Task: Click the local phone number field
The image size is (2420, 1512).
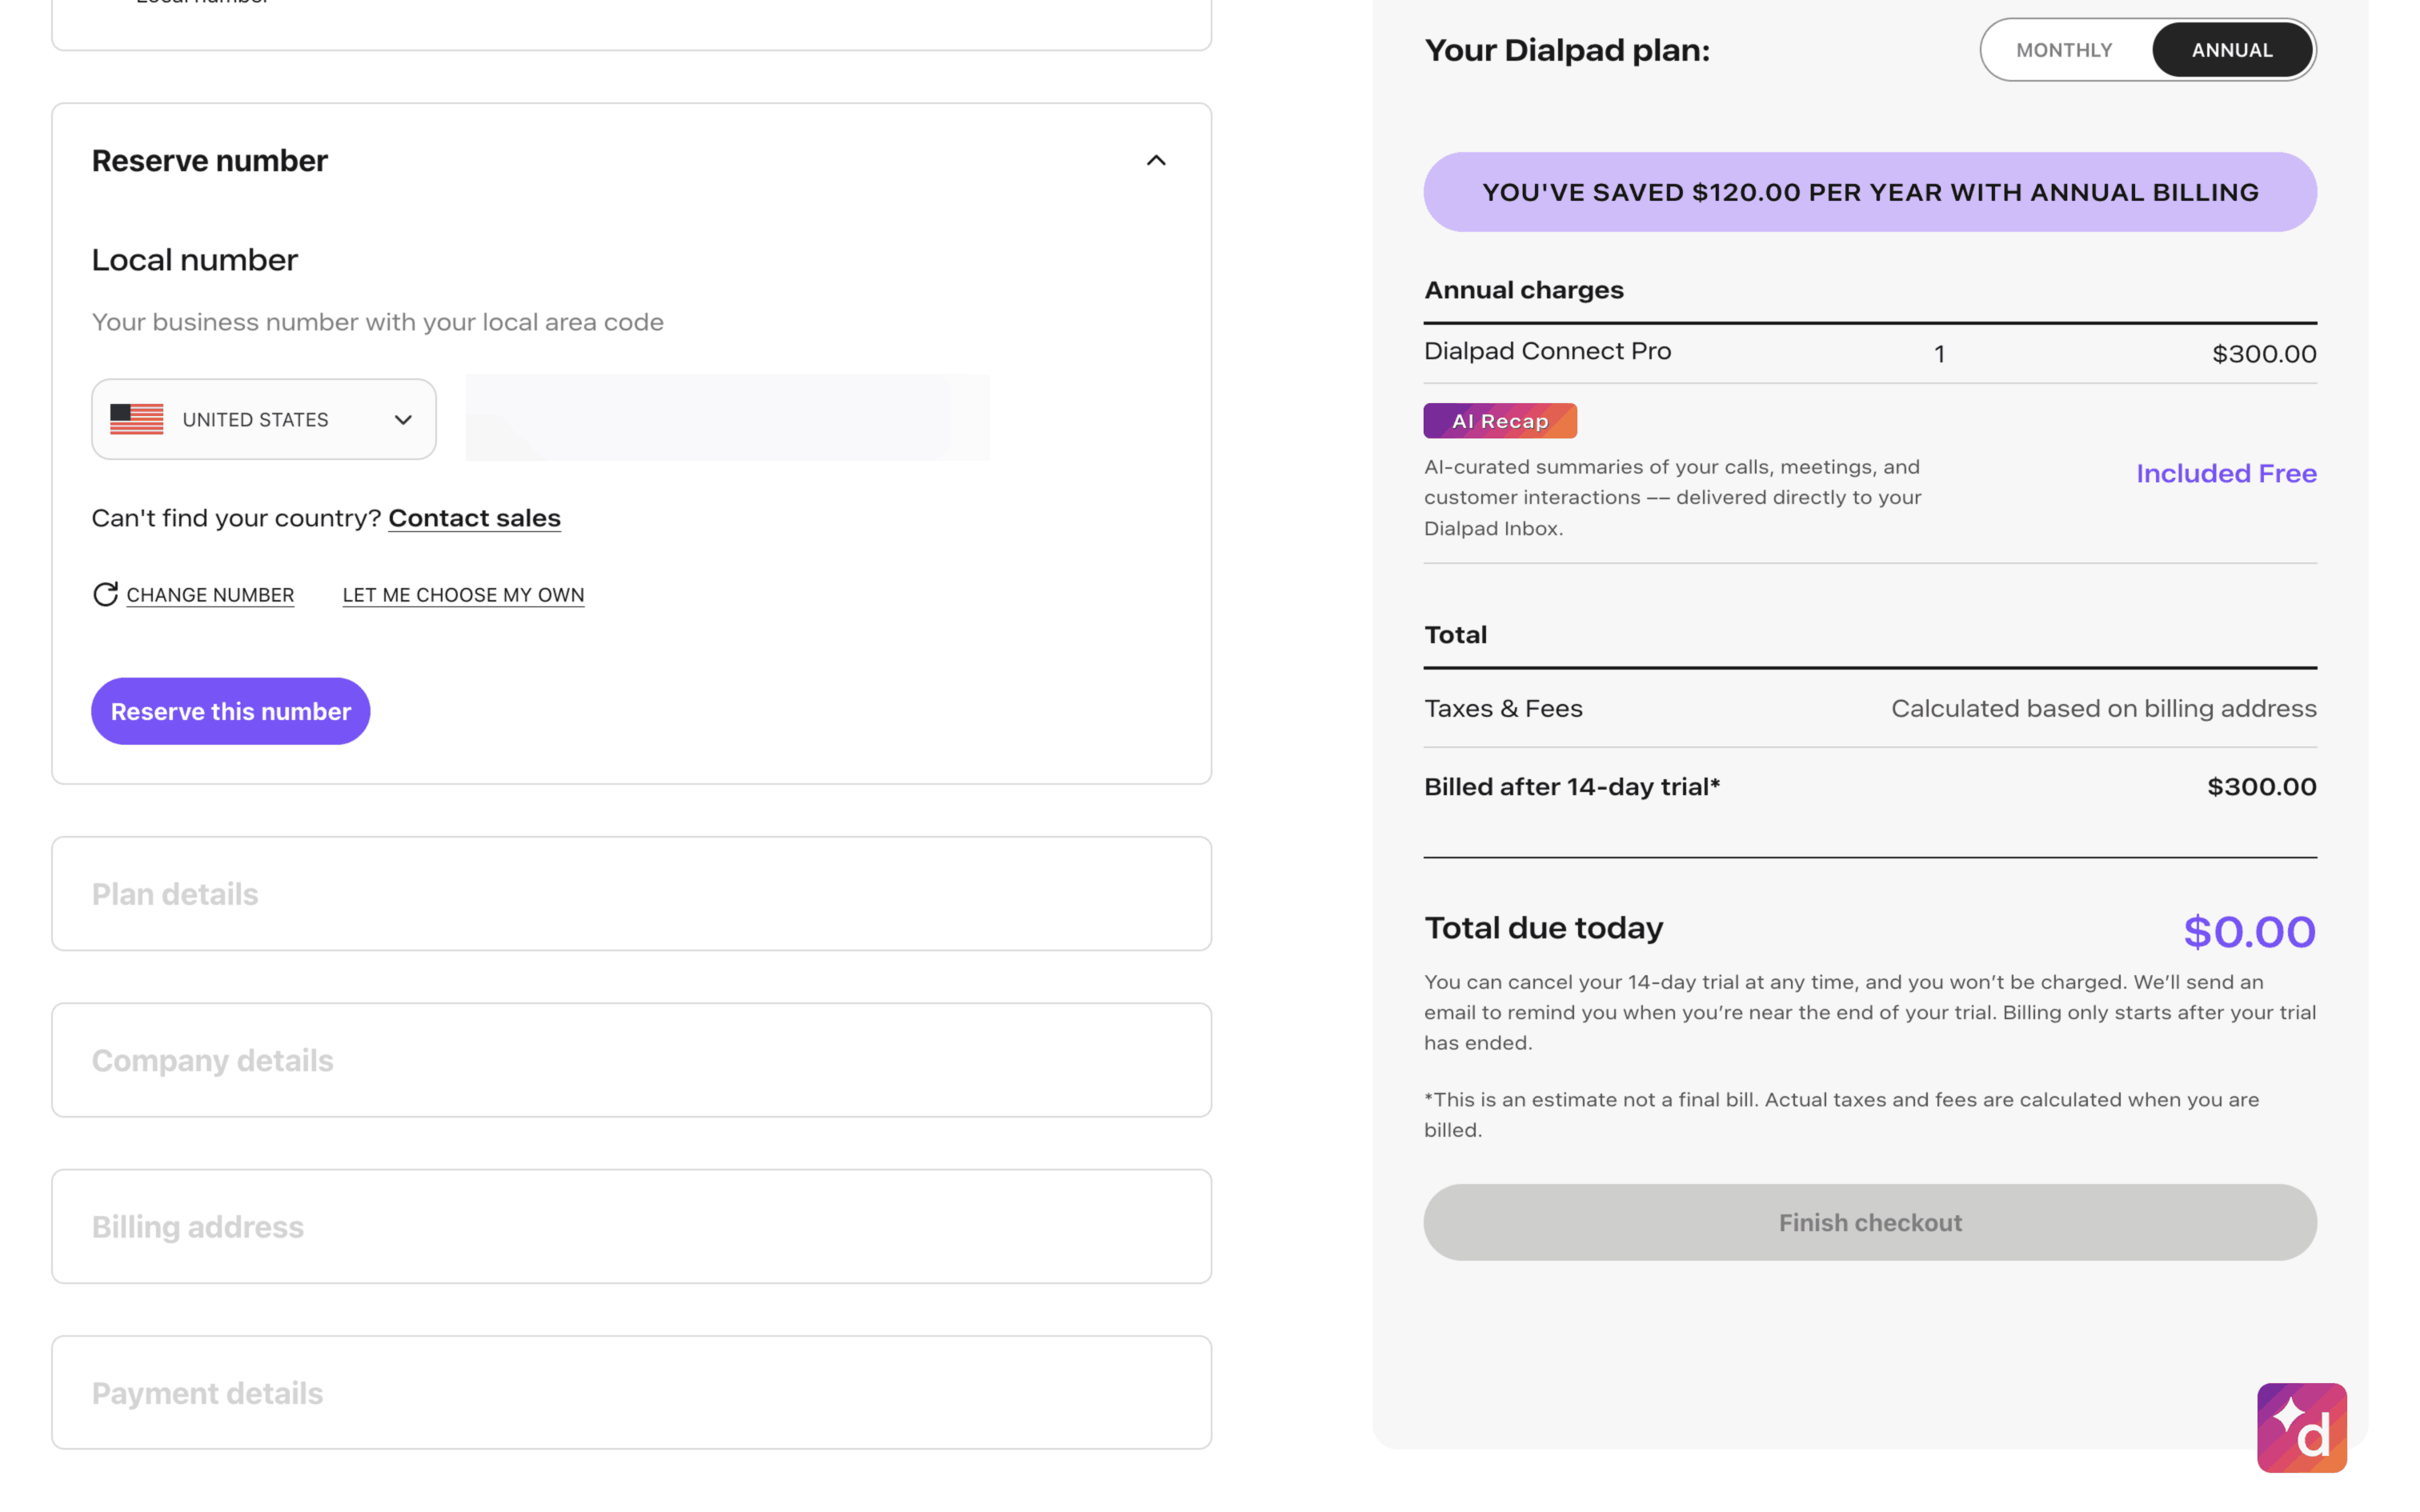Action: click(726, 418)
